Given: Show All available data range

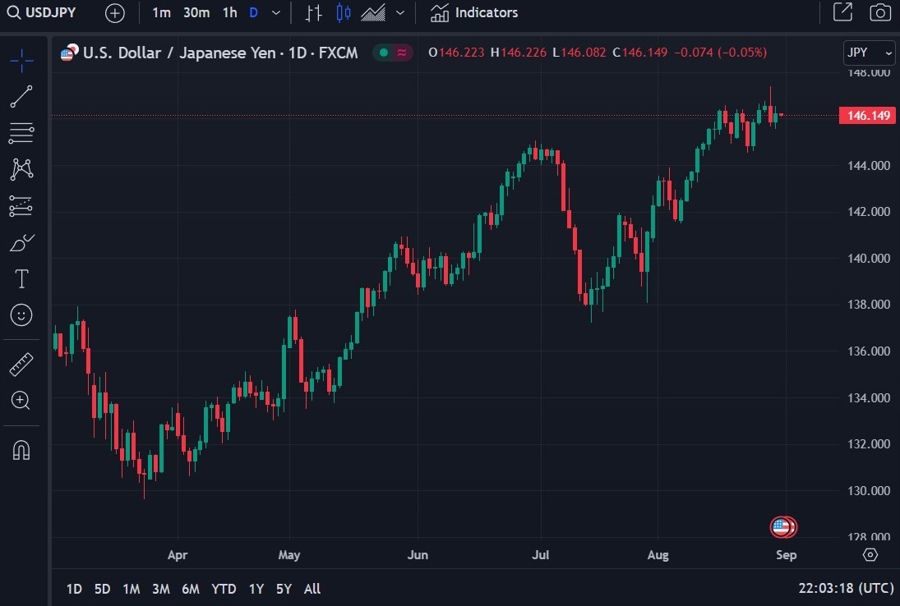Looking at the screenshot, I should tap(312, 589).
